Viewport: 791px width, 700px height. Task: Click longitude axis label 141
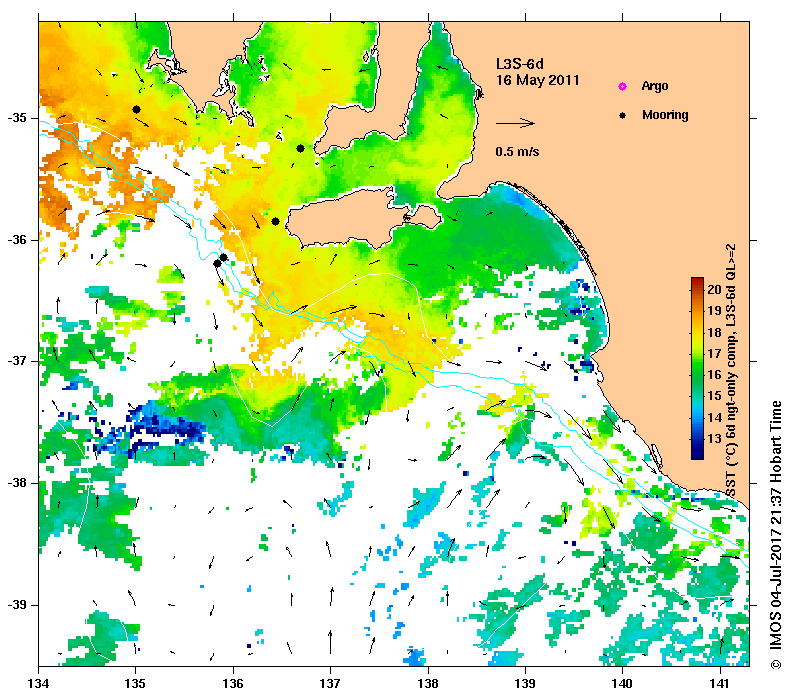[x=720, y=684]
